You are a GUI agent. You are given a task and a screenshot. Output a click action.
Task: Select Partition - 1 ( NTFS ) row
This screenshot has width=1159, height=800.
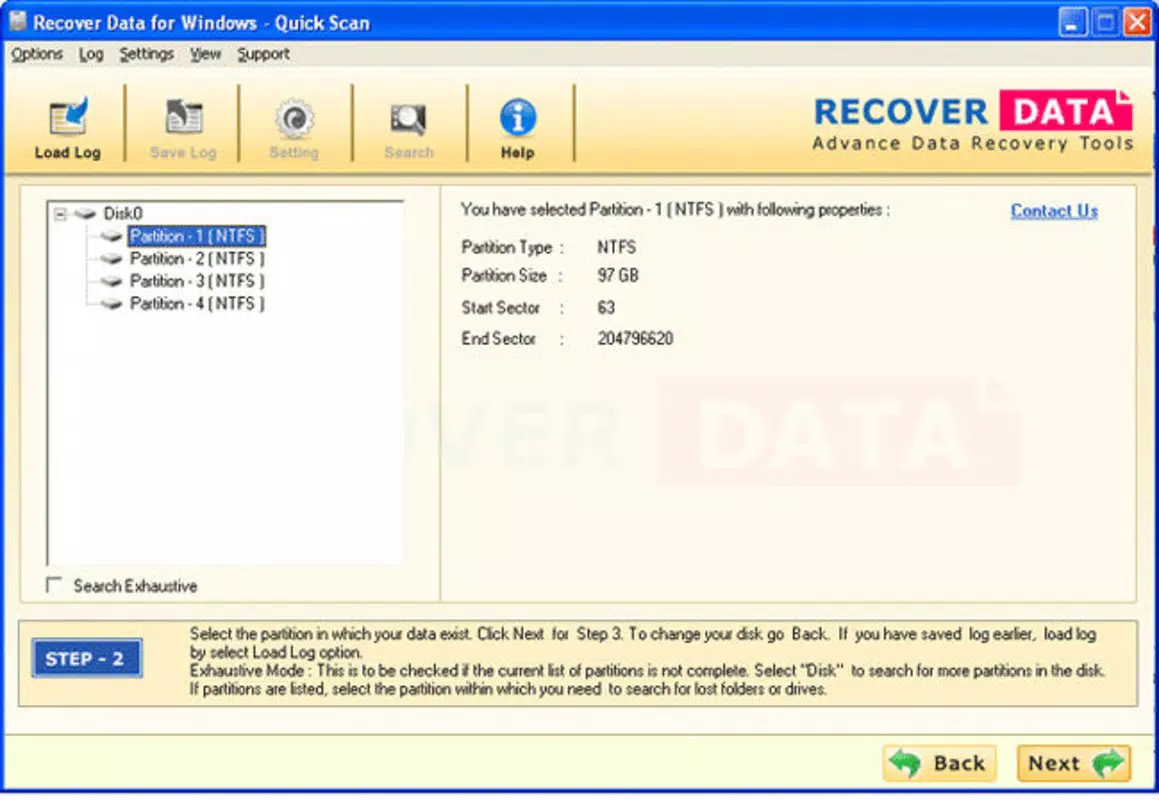point(197,236)
